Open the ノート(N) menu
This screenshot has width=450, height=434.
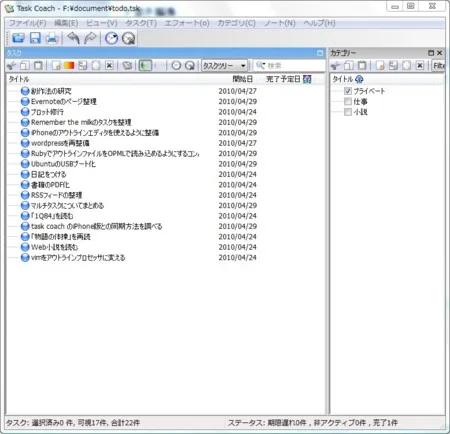click(x=280, y=23)
